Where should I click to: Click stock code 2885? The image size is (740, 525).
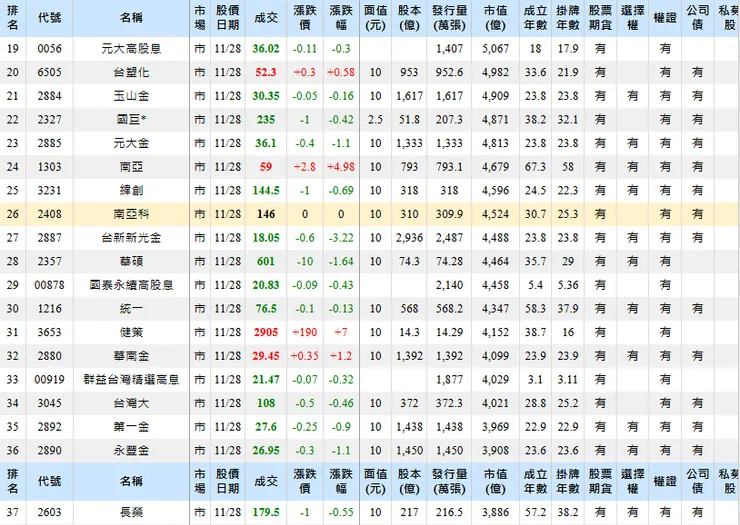coord(50,143)
